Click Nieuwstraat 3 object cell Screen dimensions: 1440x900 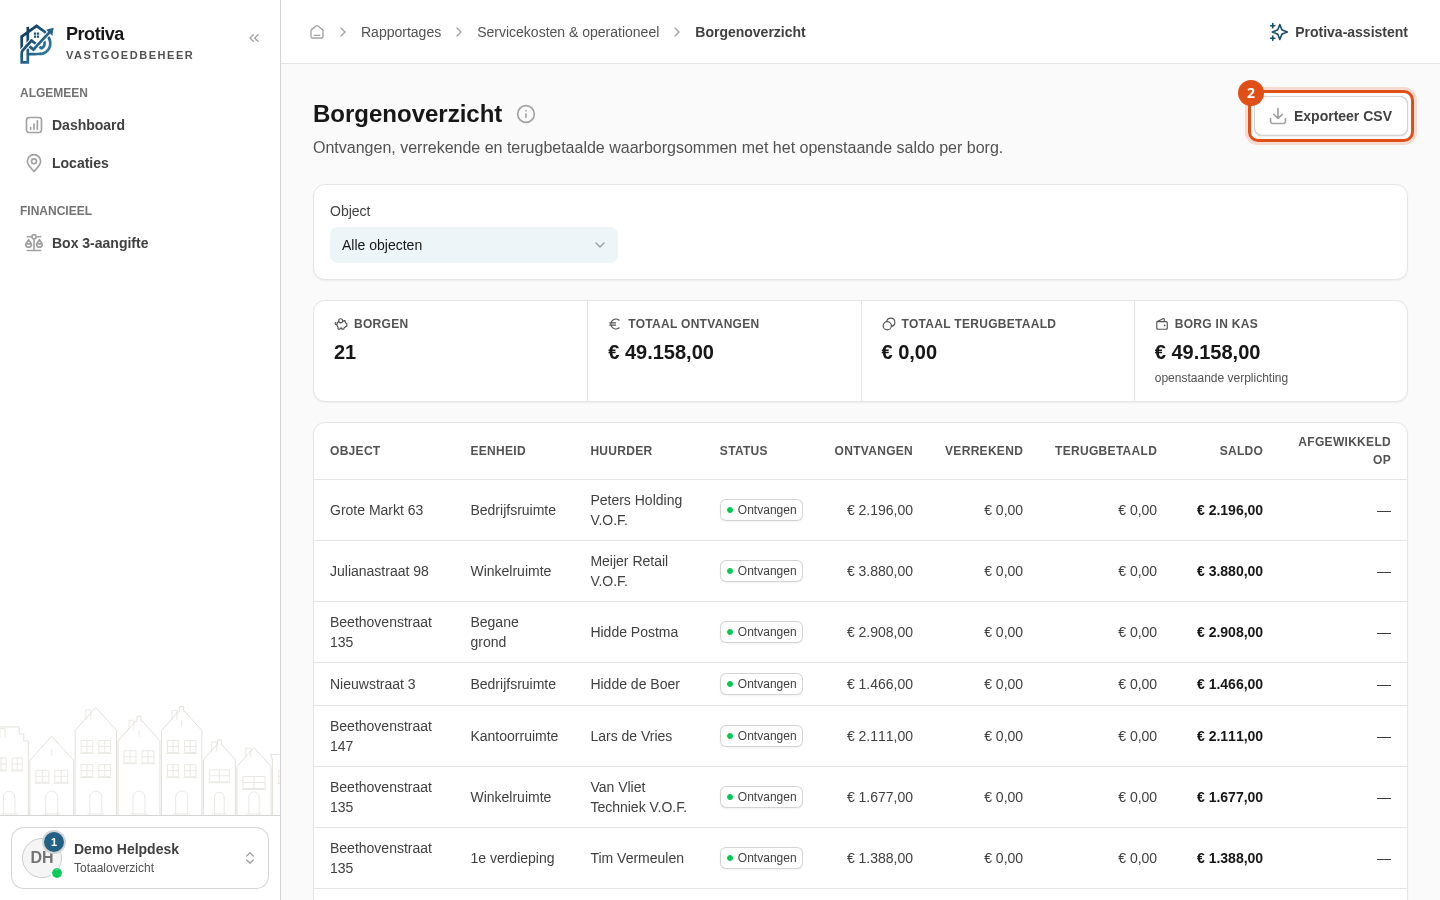click(x=373, y=684)
